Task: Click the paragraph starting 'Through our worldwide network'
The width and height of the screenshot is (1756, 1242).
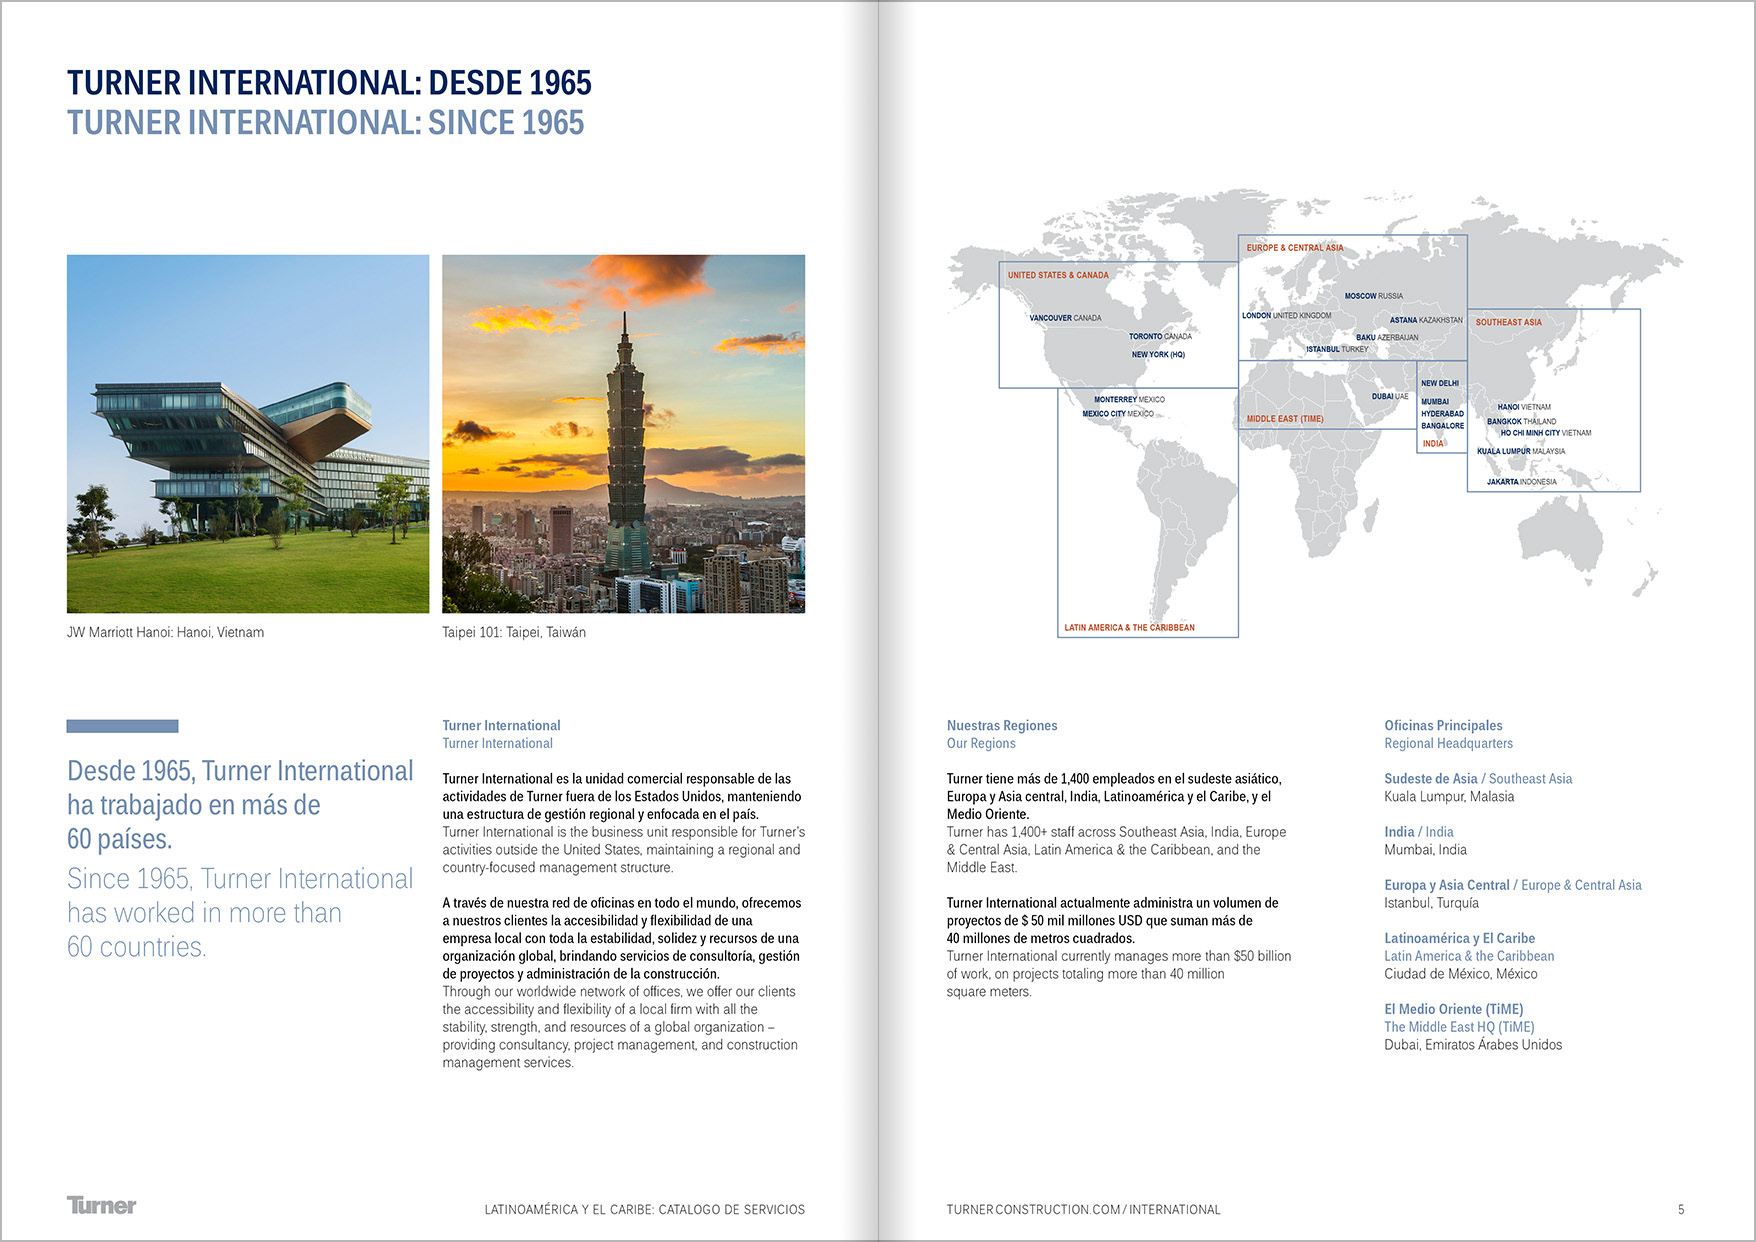Action: pyautogui.click(x=620, y=1027)
